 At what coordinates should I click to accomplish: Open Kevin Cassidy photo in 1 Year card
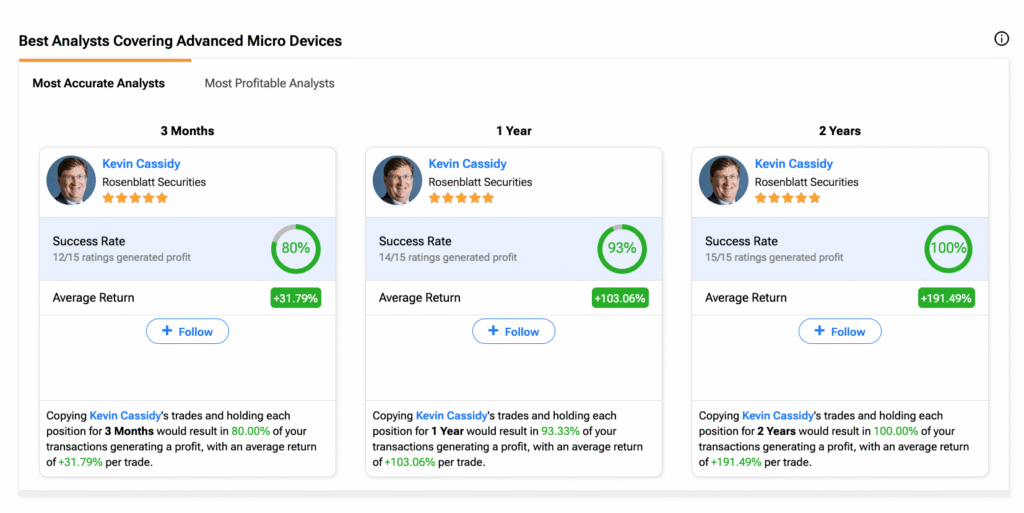pos(397,180)
